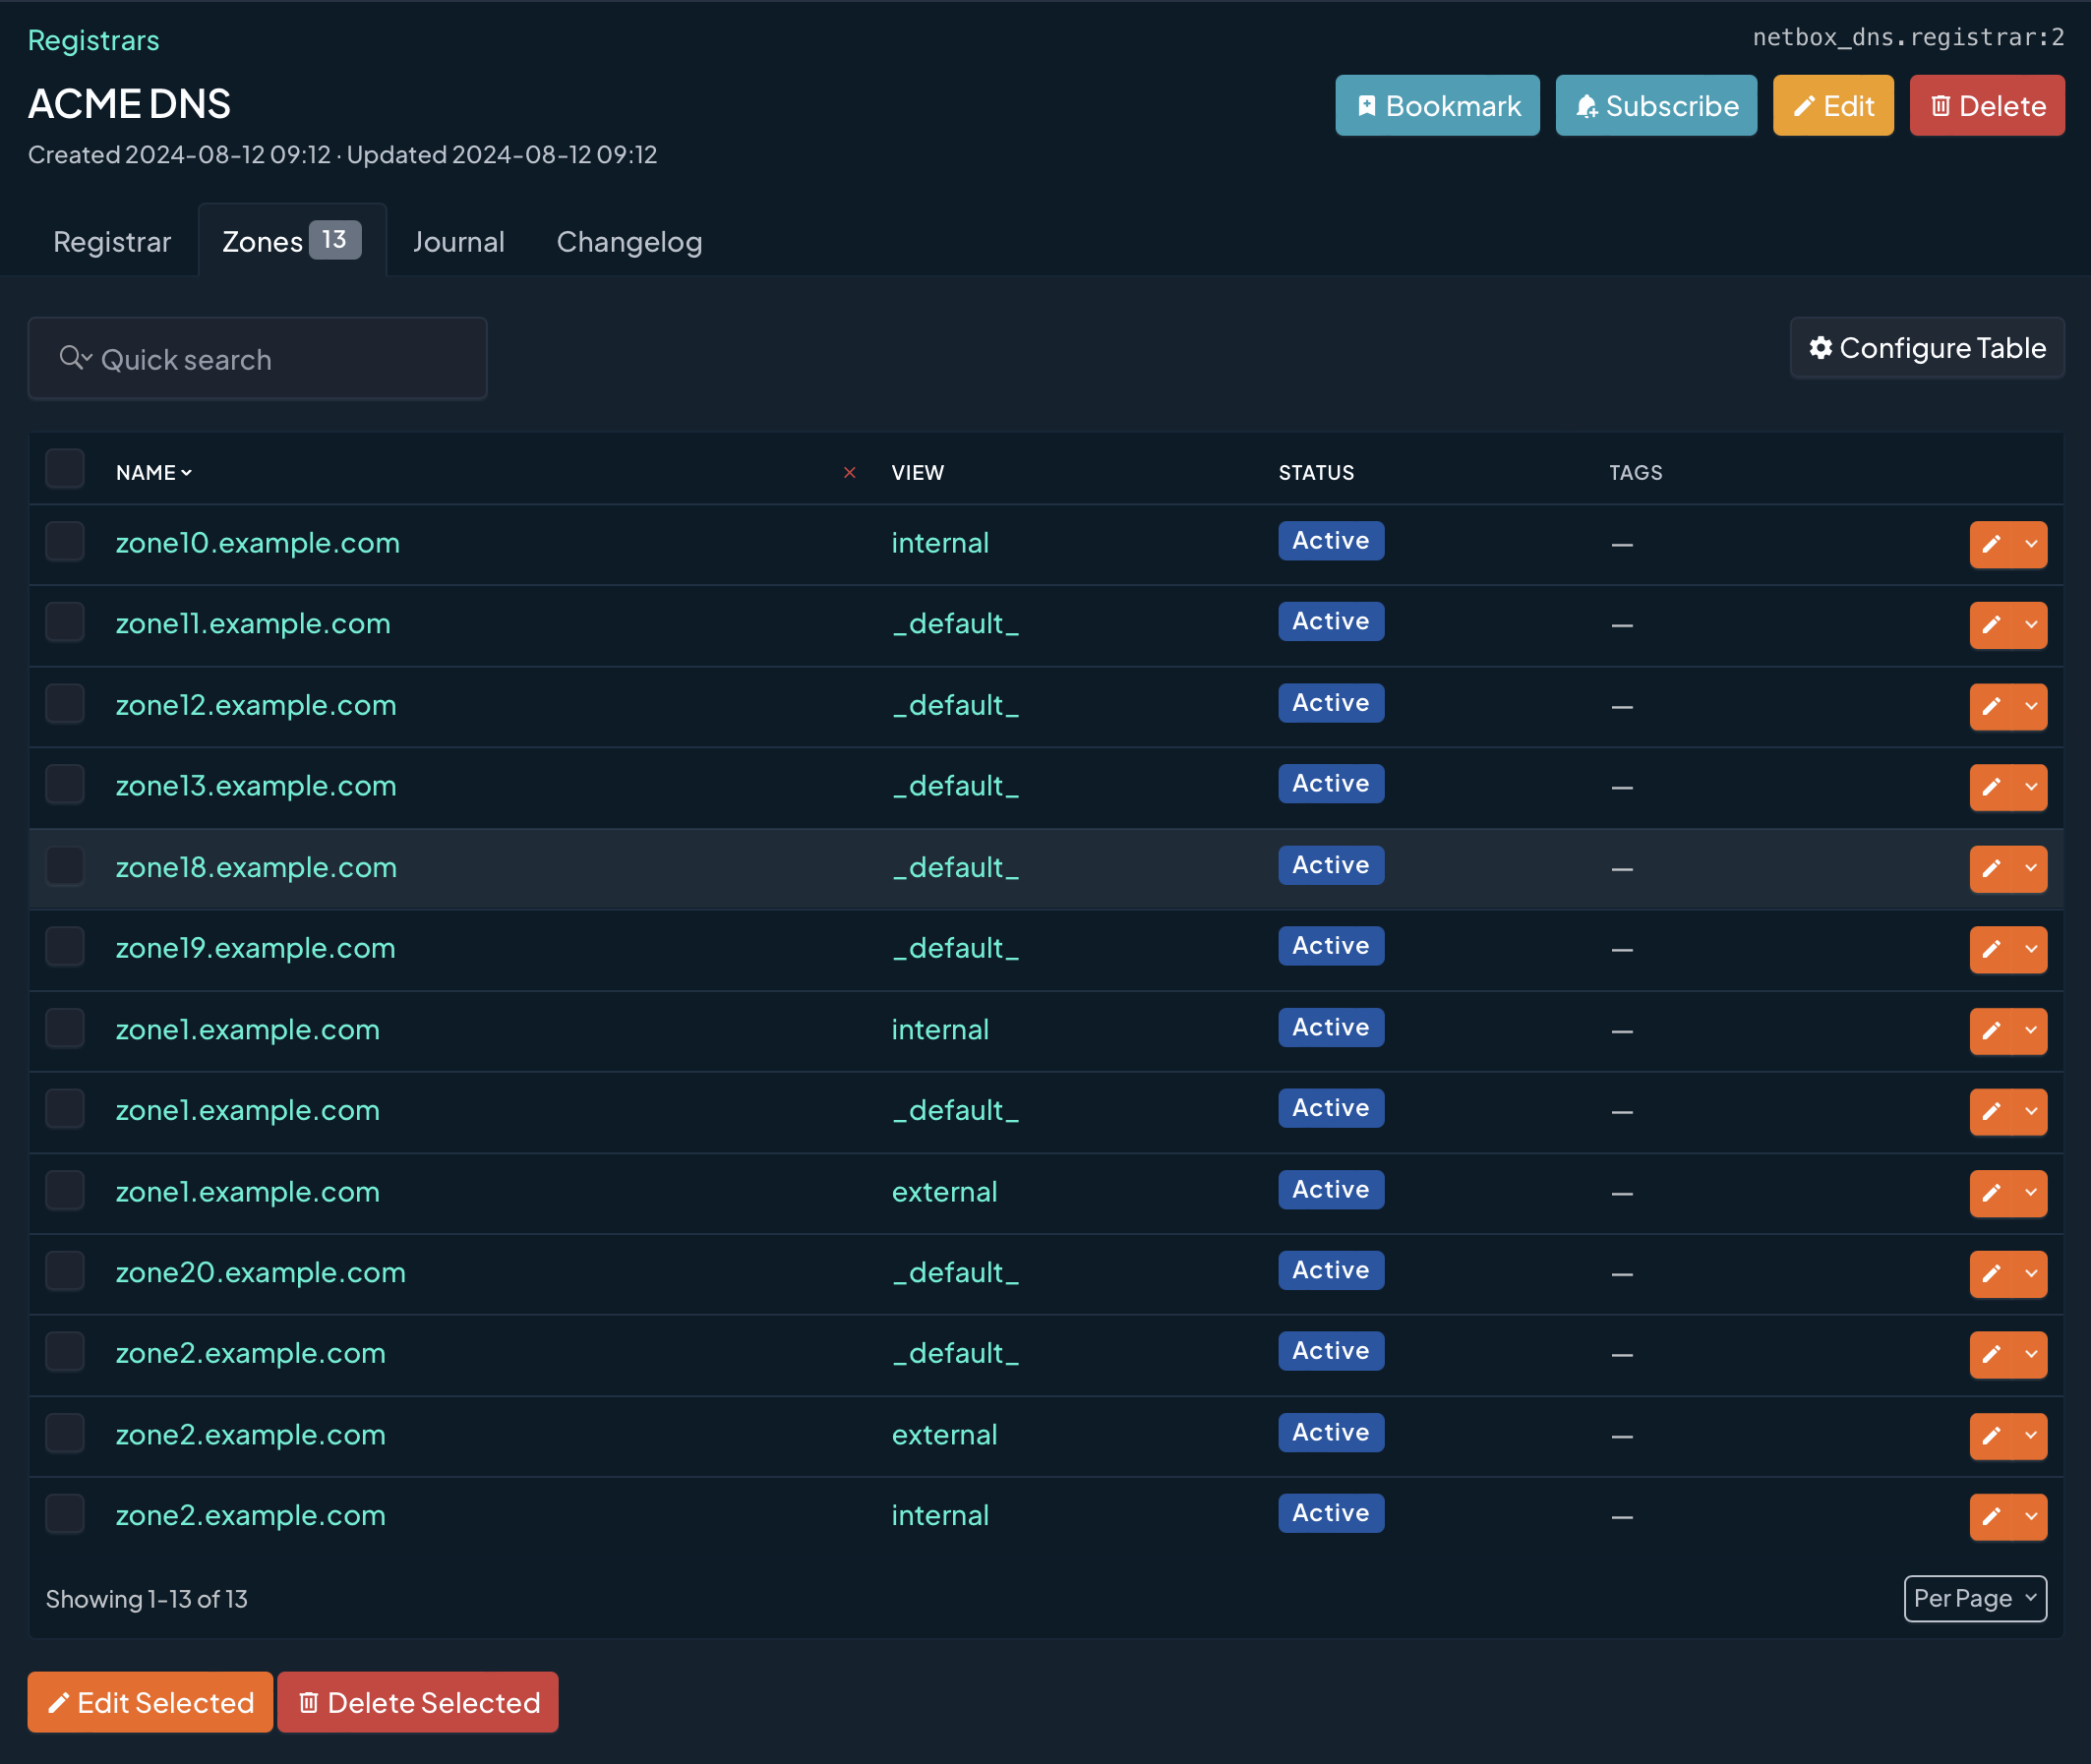The width and height of the screenshot is (2091, 1764).
Task: Click the red Delete button for registrar
Action: [x=1987, y=105]
